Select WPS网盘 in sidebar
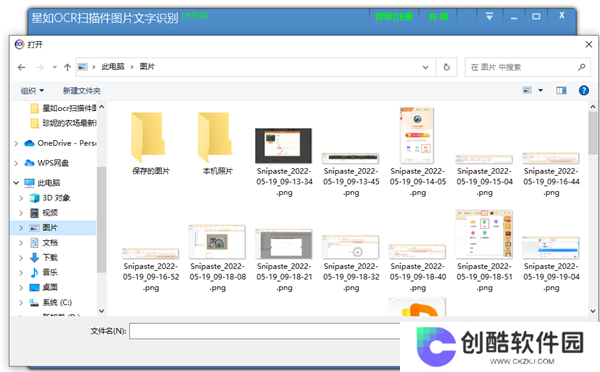Screen dimensions: 600x372 46,163
